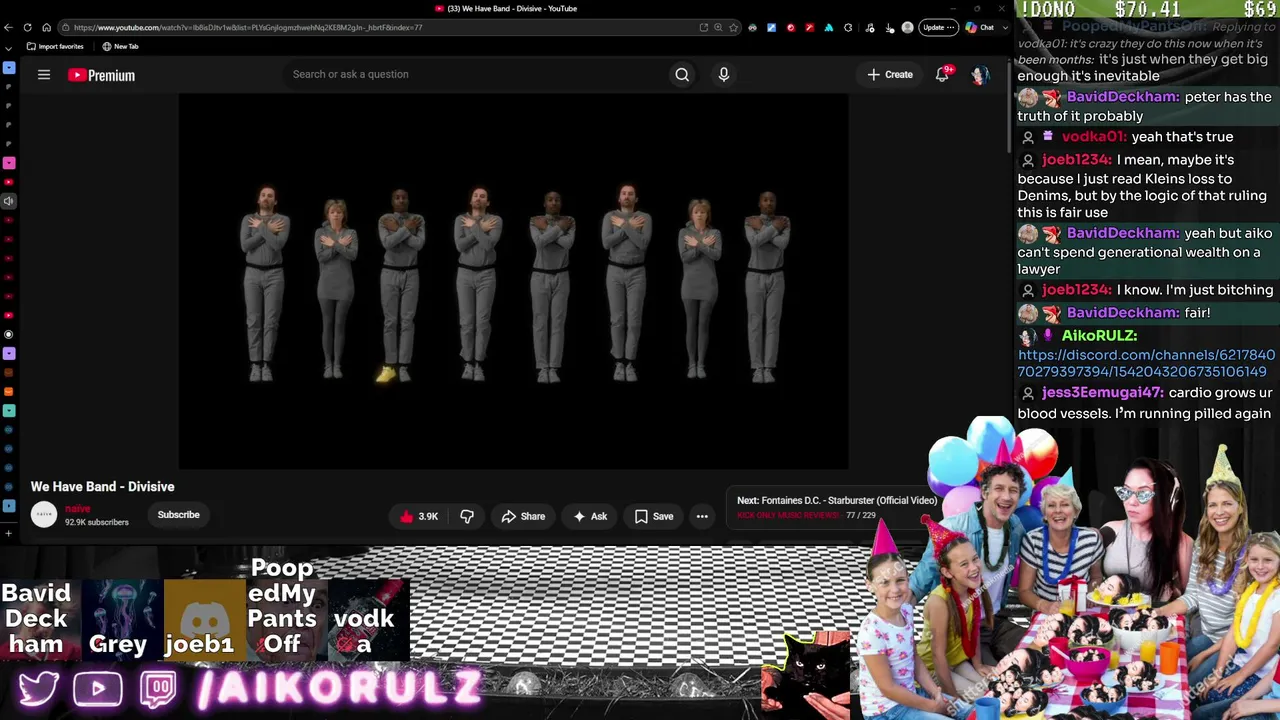Open the browser Update menu

click(938, 27)
